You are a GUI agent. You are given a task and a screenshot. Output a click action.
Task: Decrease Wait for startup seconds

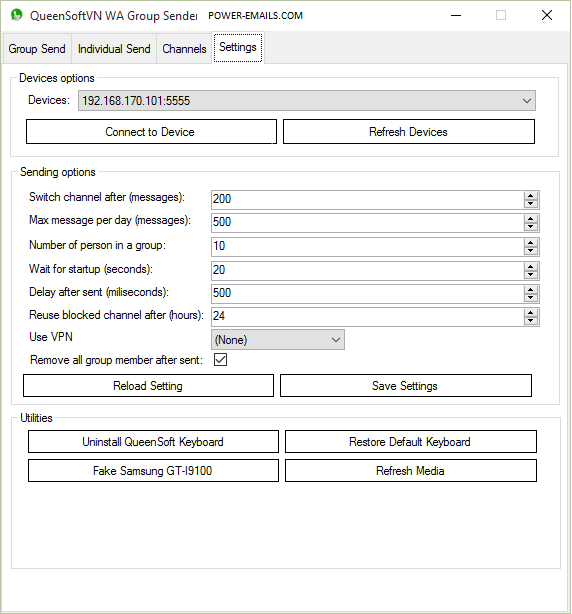[530, 275]
